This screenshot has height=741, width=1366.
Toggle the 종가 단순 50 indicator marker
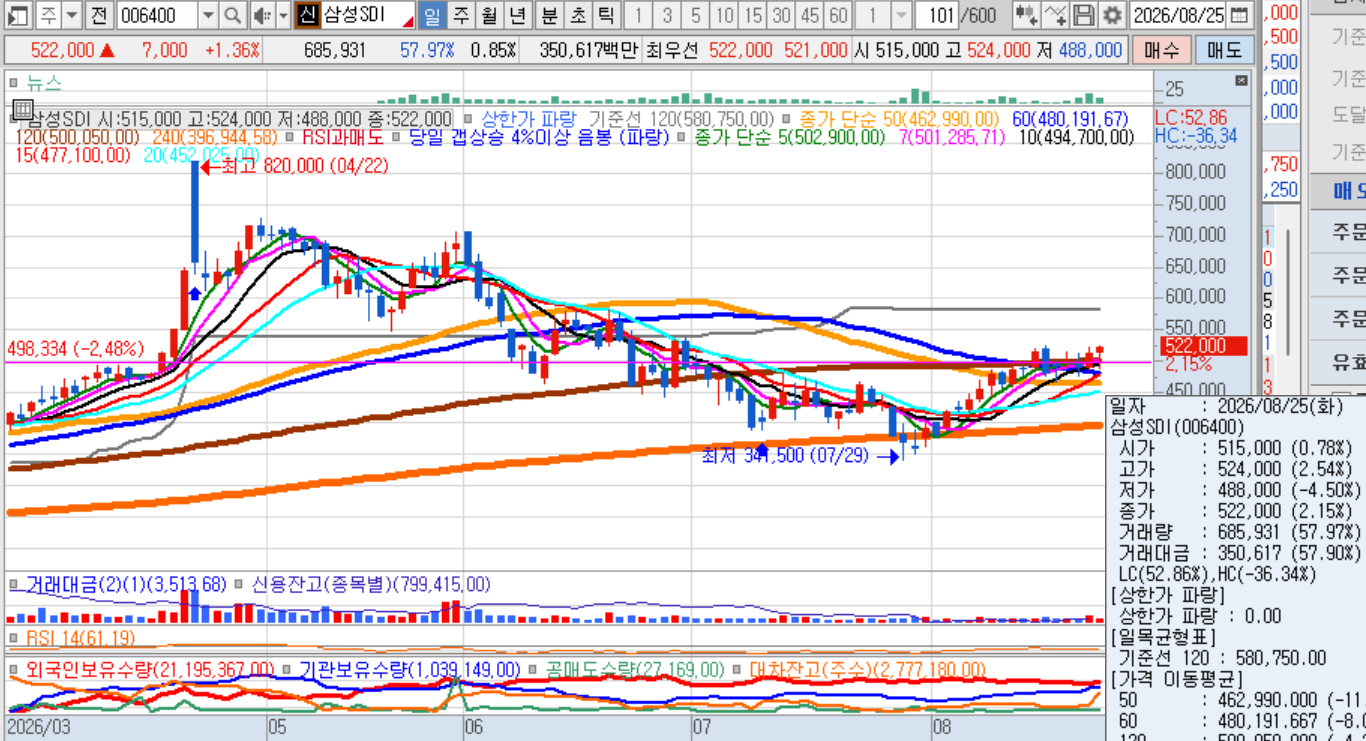point(788,119)
